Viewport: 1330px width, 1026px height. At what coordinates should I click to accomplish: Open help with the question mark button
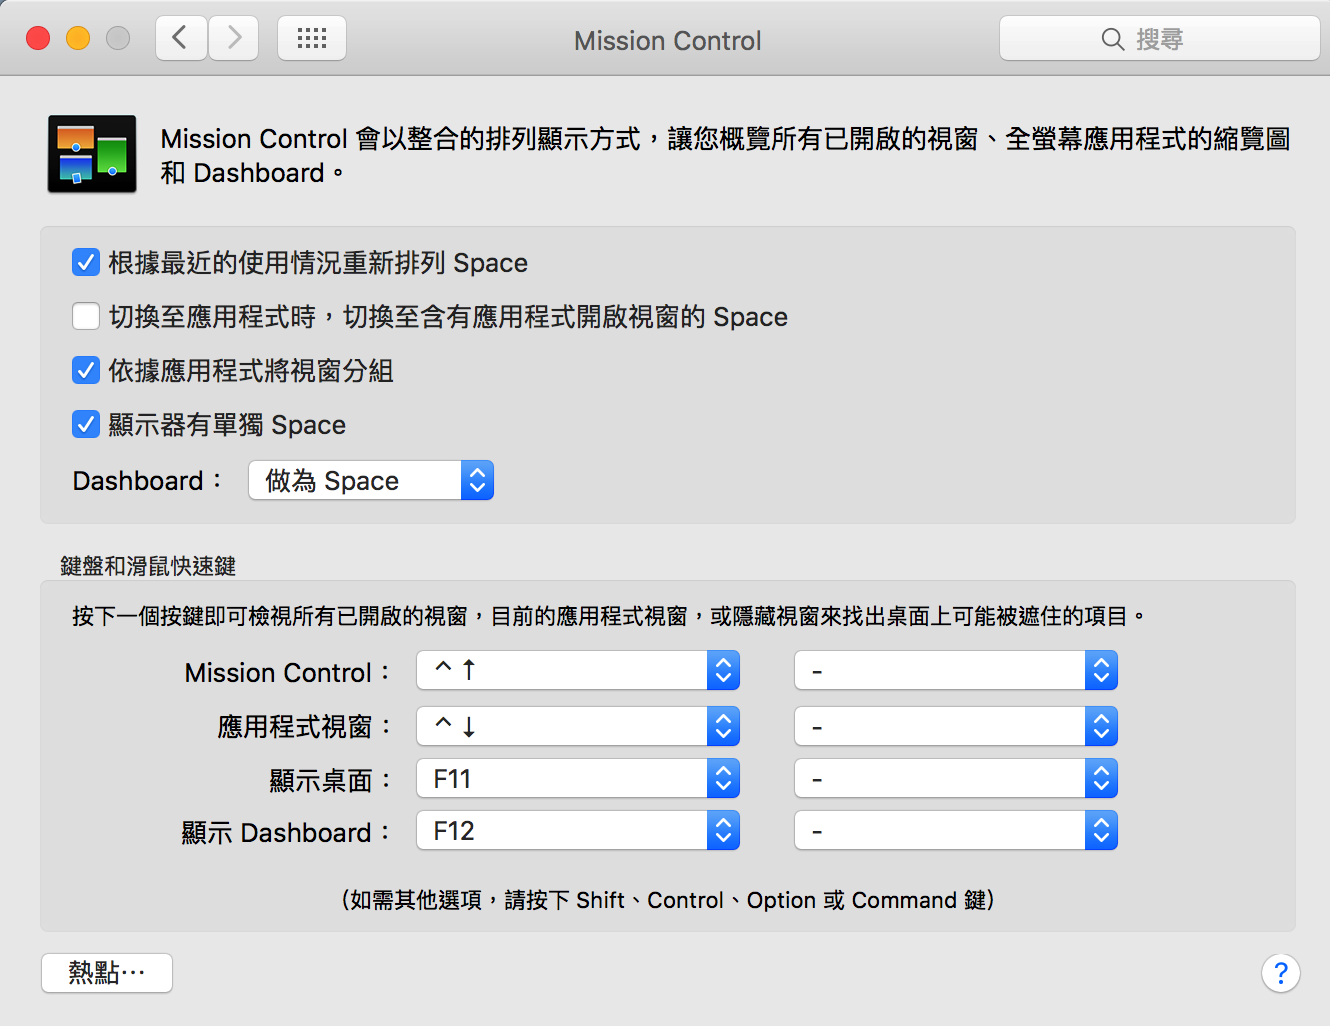coord(1281,973)
